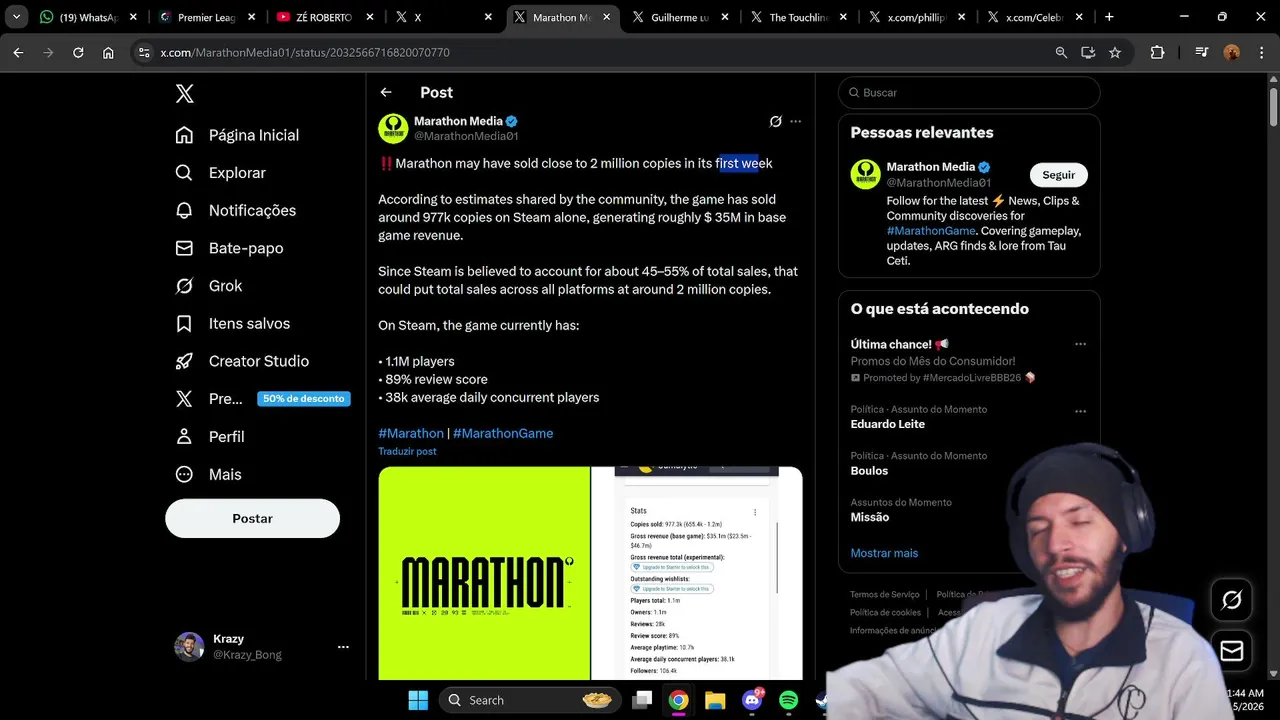1280x720 pixels.
Task: Click the 50% de desconto badge
Action: (304, 399)
